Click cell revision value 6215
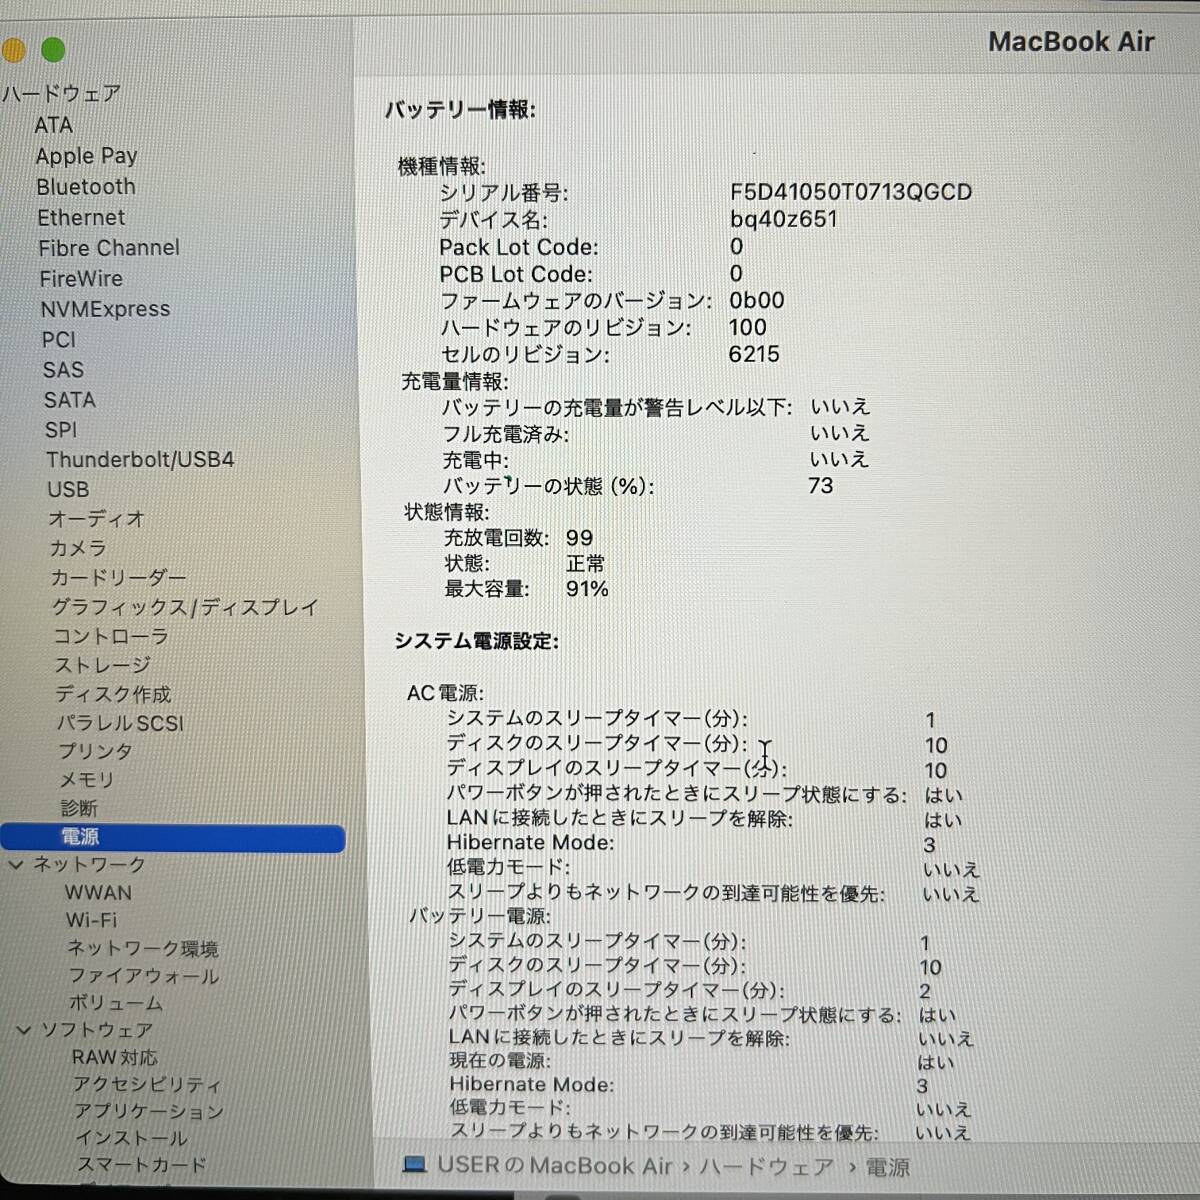This screenshot has height=1200, width=1200. [754, 354]
